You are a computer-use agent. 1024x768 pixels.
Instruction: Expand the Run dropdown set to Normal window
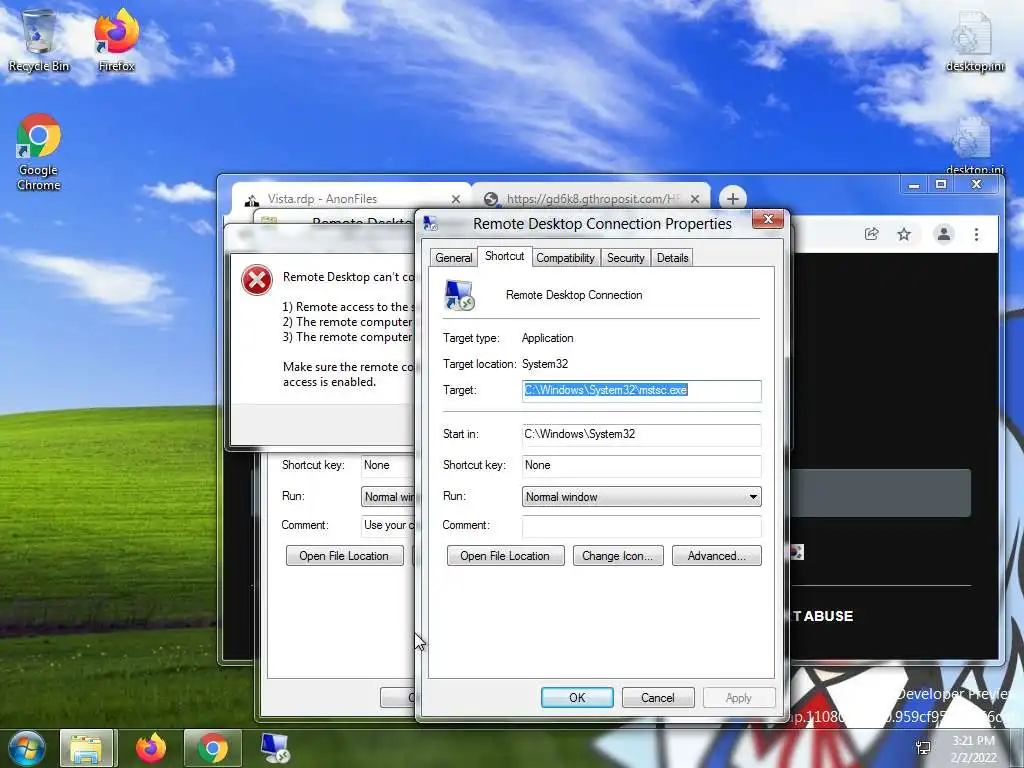click(x=641, y=497)
